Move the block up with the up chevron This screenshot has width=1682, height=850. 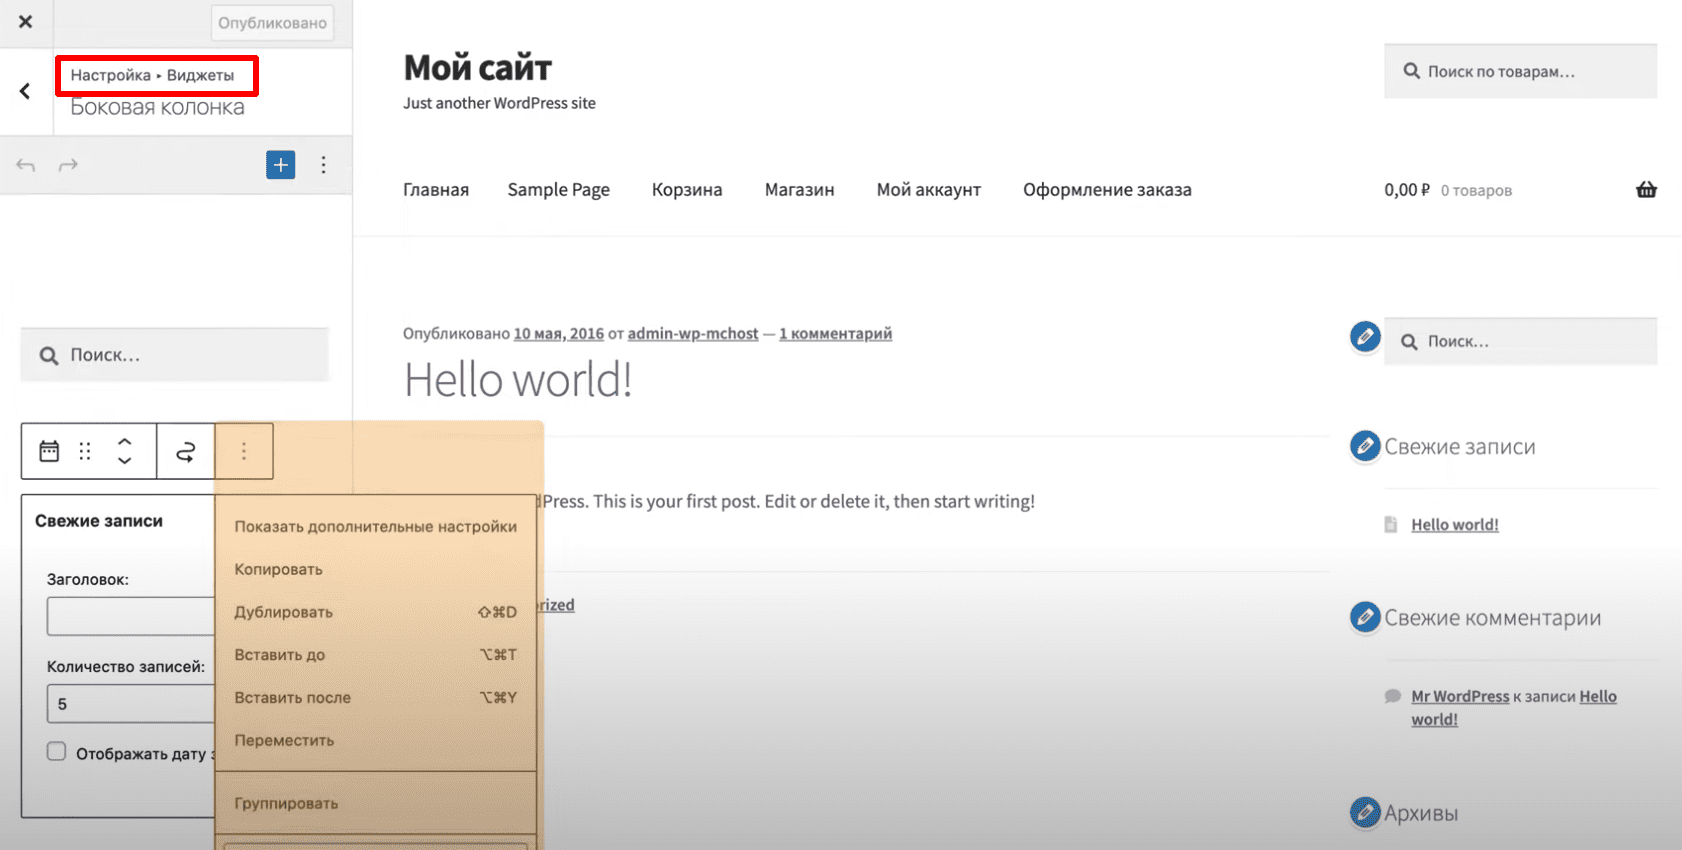tap(125, 440)
